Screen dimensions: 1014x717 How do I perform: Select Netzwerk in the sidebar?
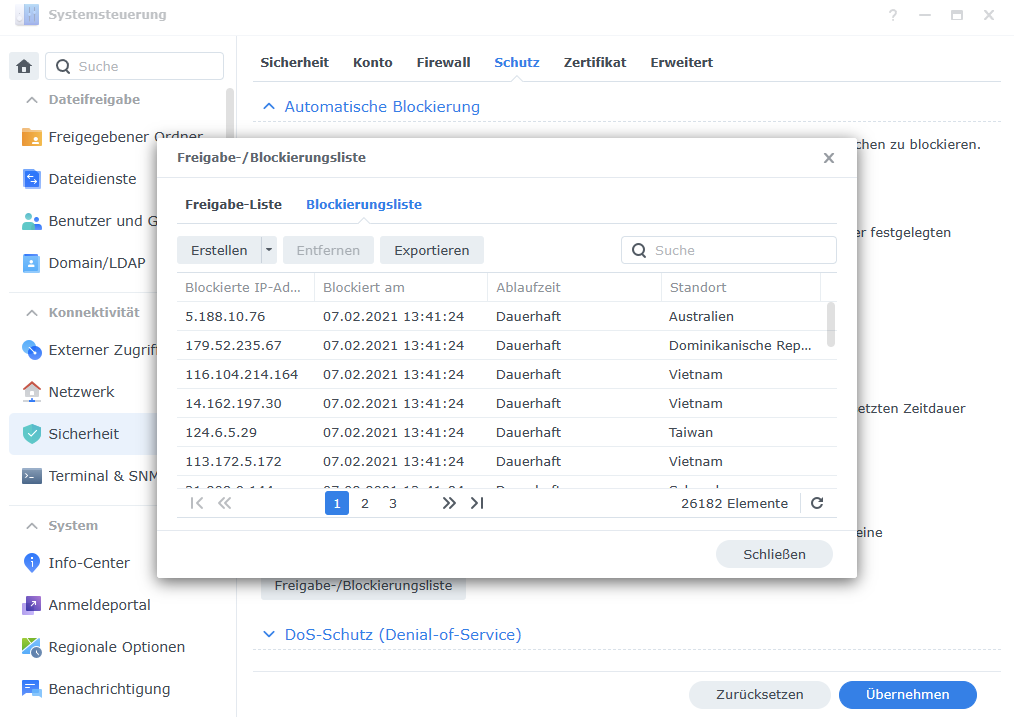pos(81,392)
